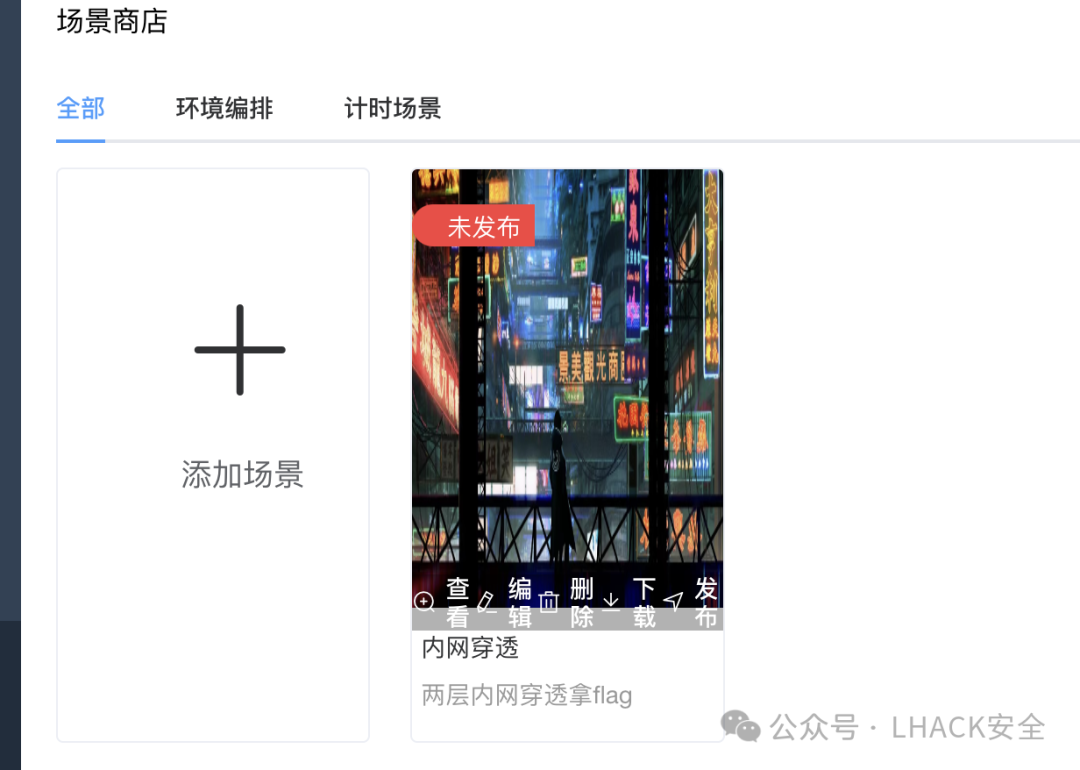Select the 全部 tab
Image resolution: width=1080 pixels, height=770 pixels.
point(81,108)
